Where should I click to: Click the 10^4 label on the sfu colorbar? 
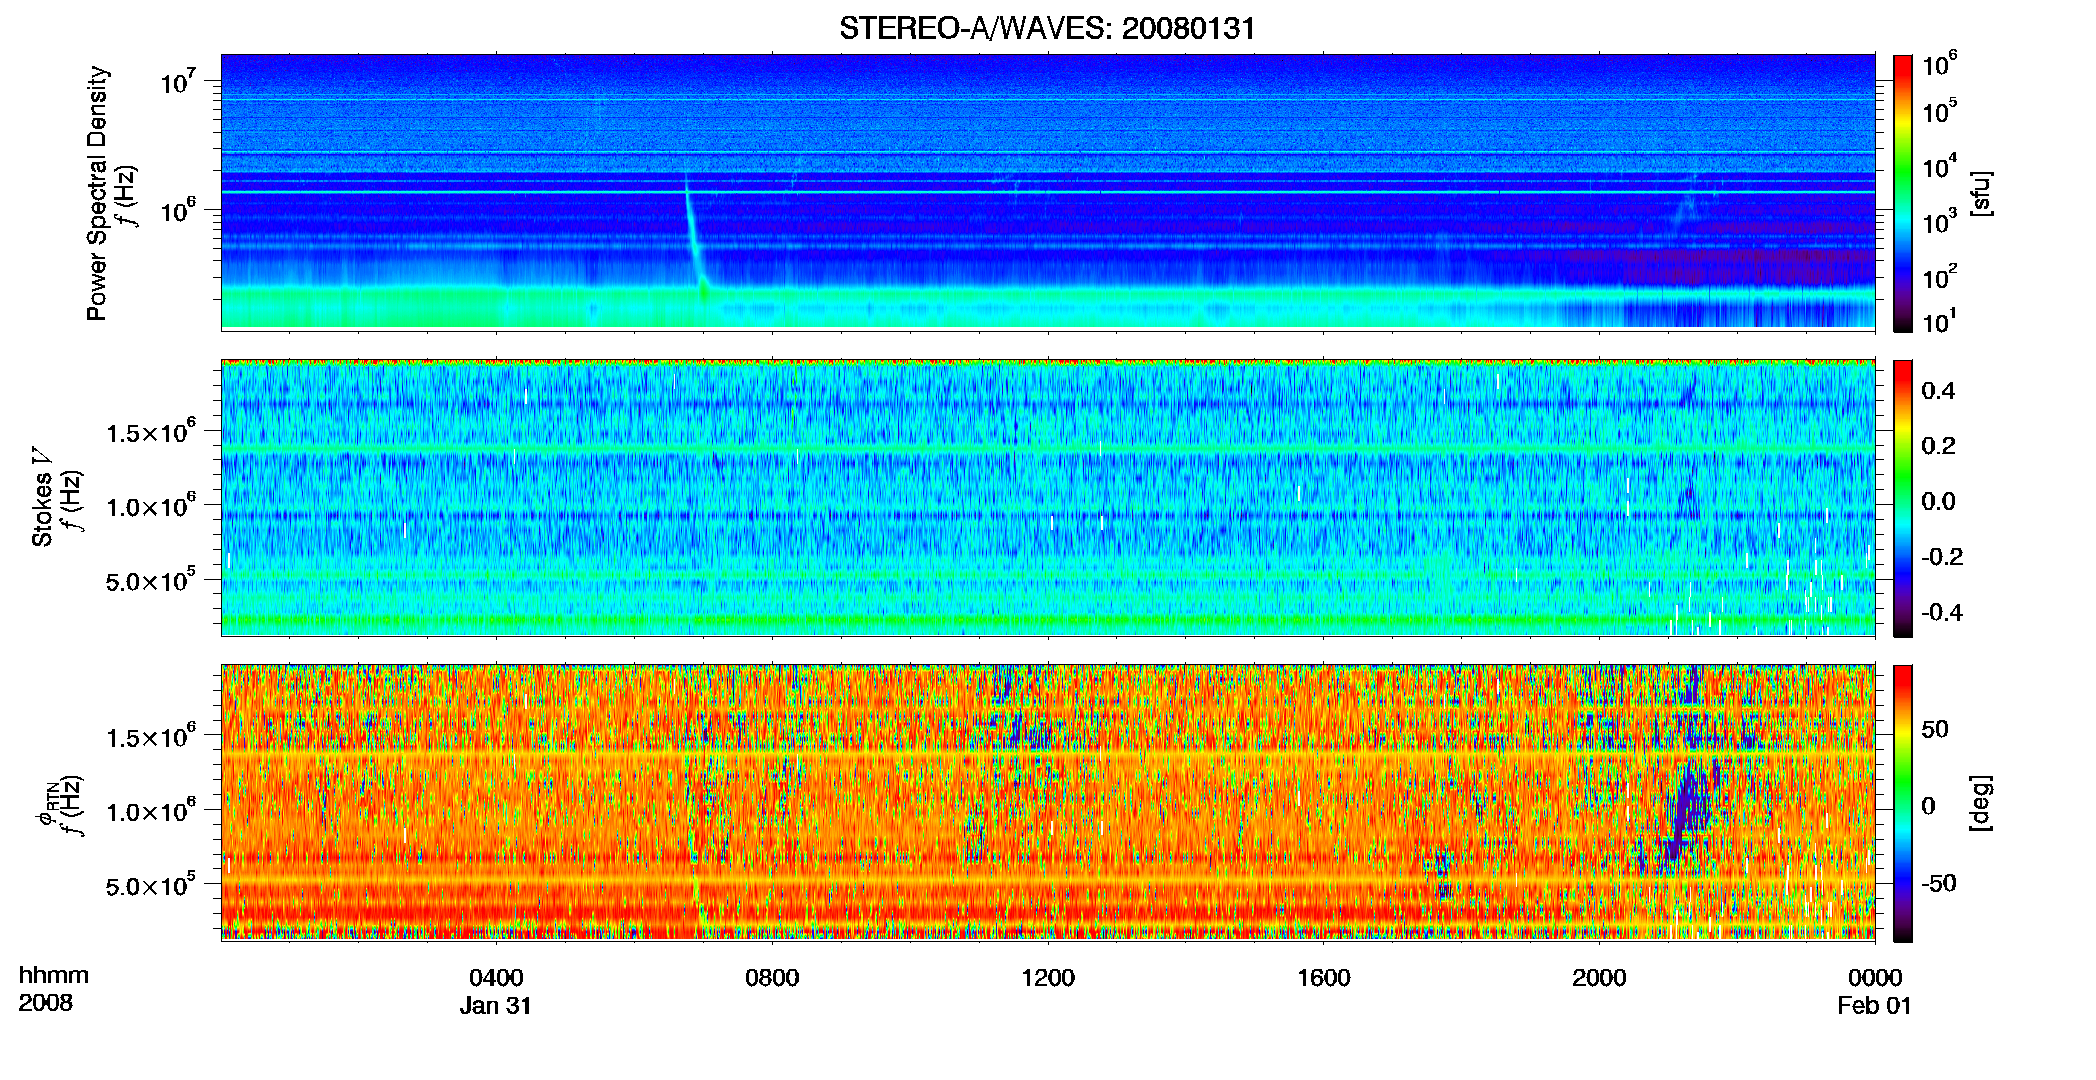pyautogui.click(x=1940, y=166)
